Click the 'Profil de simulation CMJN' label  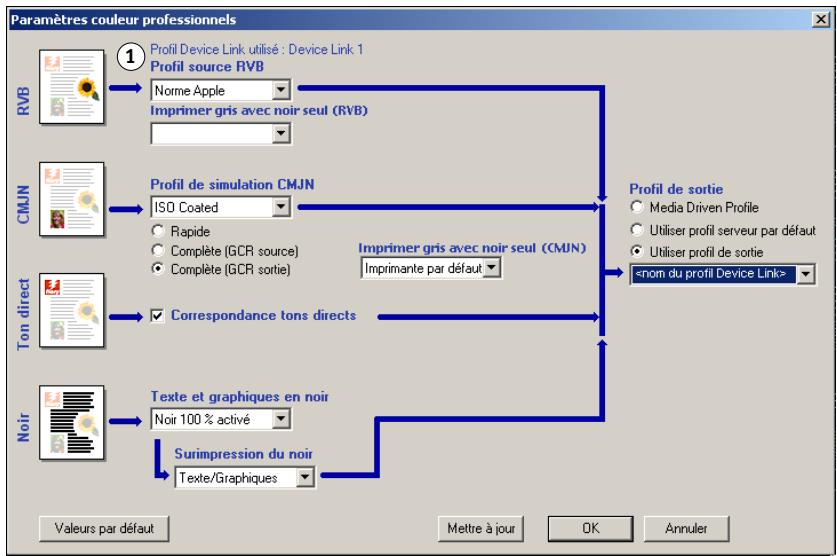pyautogui.click(x=232, y=185)
